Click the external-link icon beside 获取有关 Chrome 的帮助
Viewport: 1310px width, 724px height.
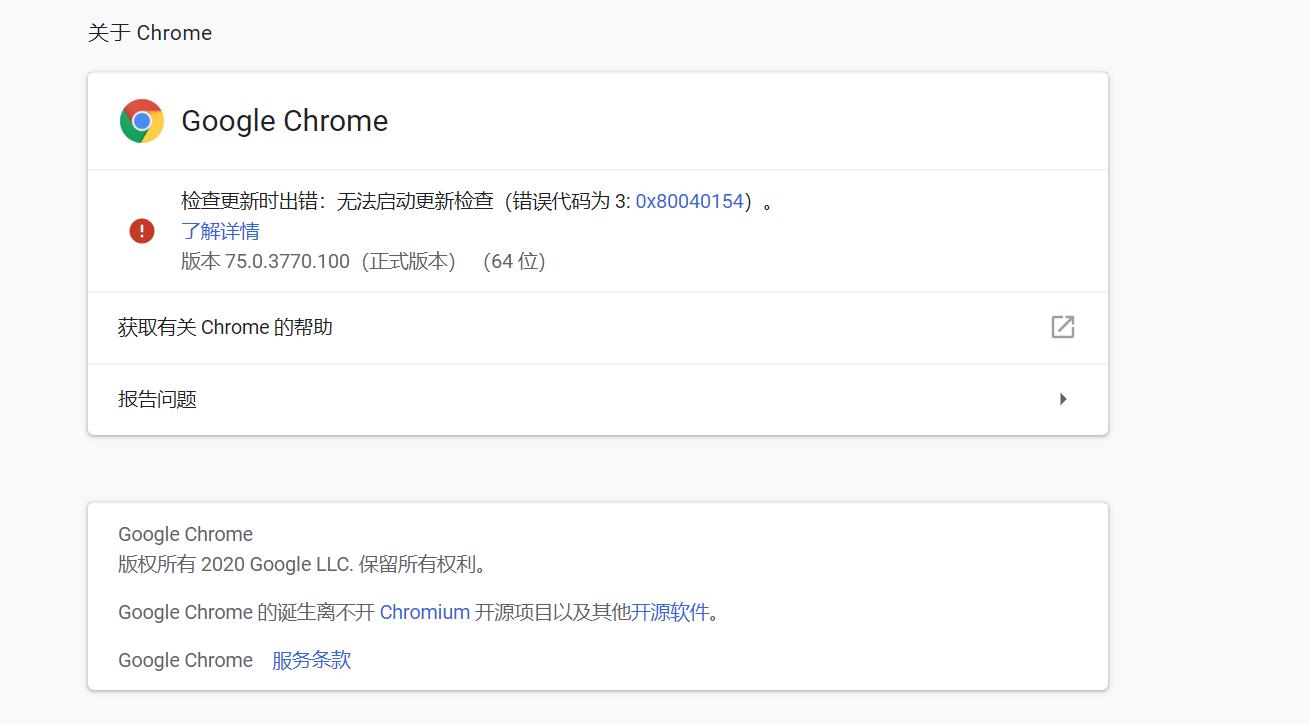(x=1063, y=327)
